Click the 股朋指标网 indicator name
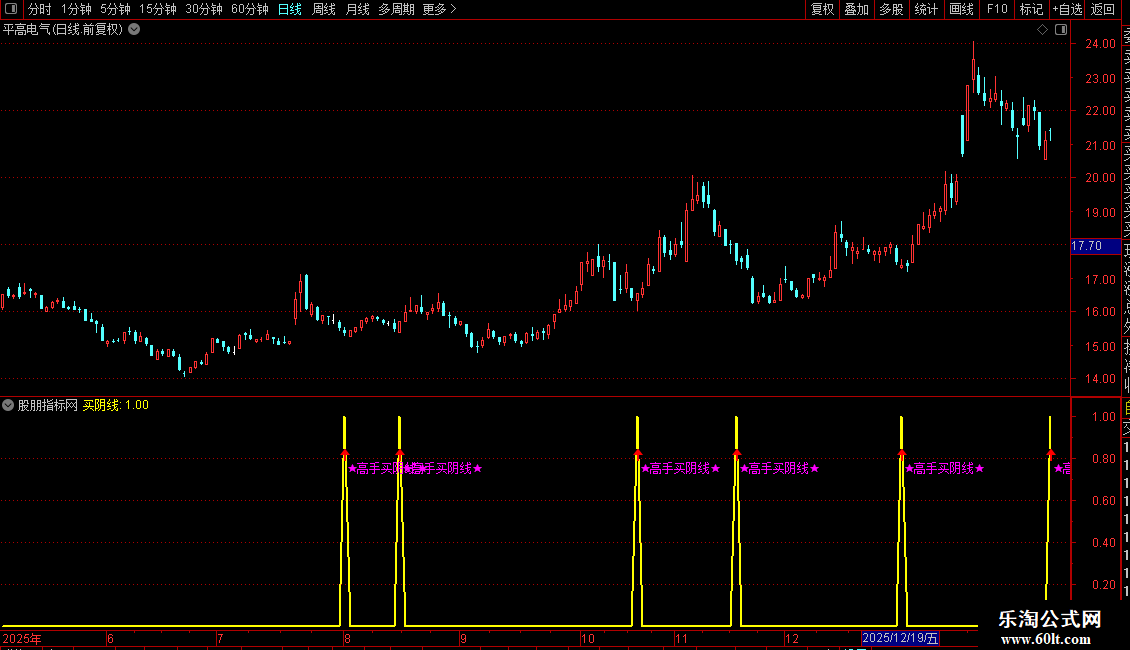This screenshot has height=650, width=1130. tap(48, 405)
